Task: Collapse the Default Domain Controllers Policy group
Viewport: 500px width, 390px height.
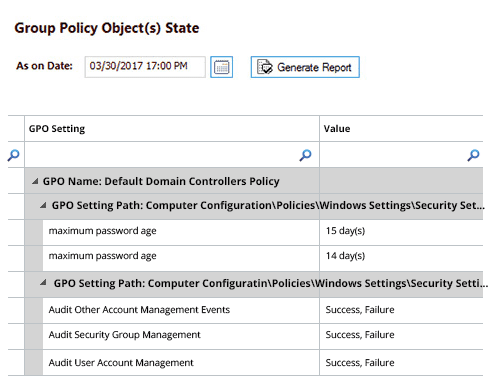Action: click(35, 181)
